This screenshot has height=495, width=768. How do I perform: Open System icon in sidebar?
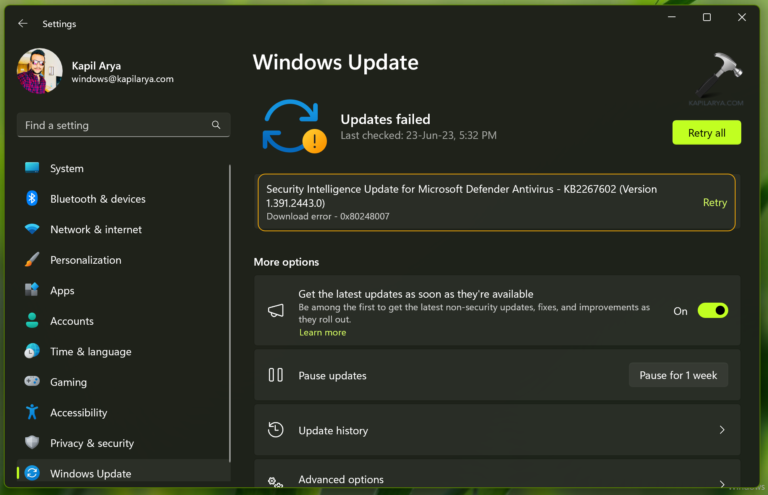[x=32, y=168]
